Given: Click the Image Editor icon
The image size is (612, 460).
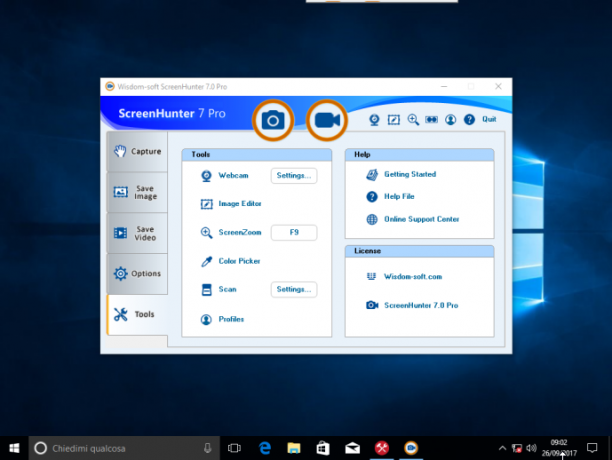Looking at the screenshot, I should coord(206,204).
